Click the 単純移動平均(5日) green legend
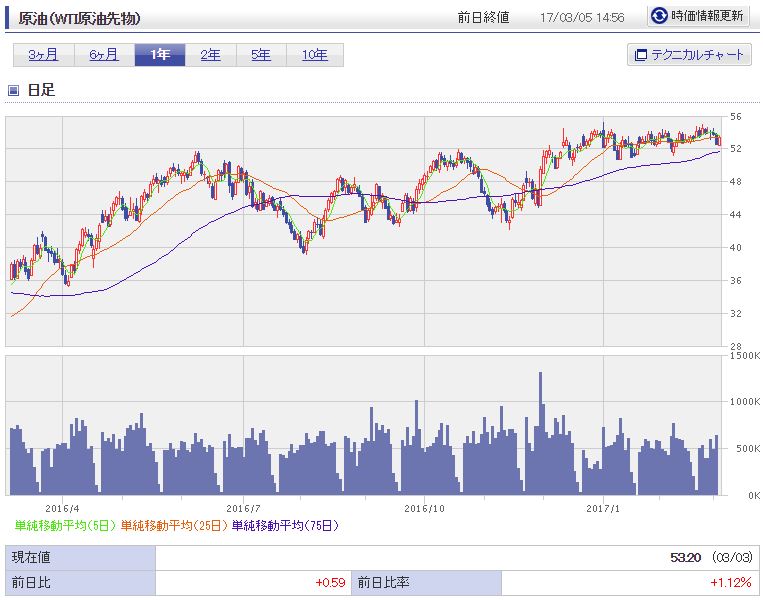The image size is (763, 600). tap(66, 526)
